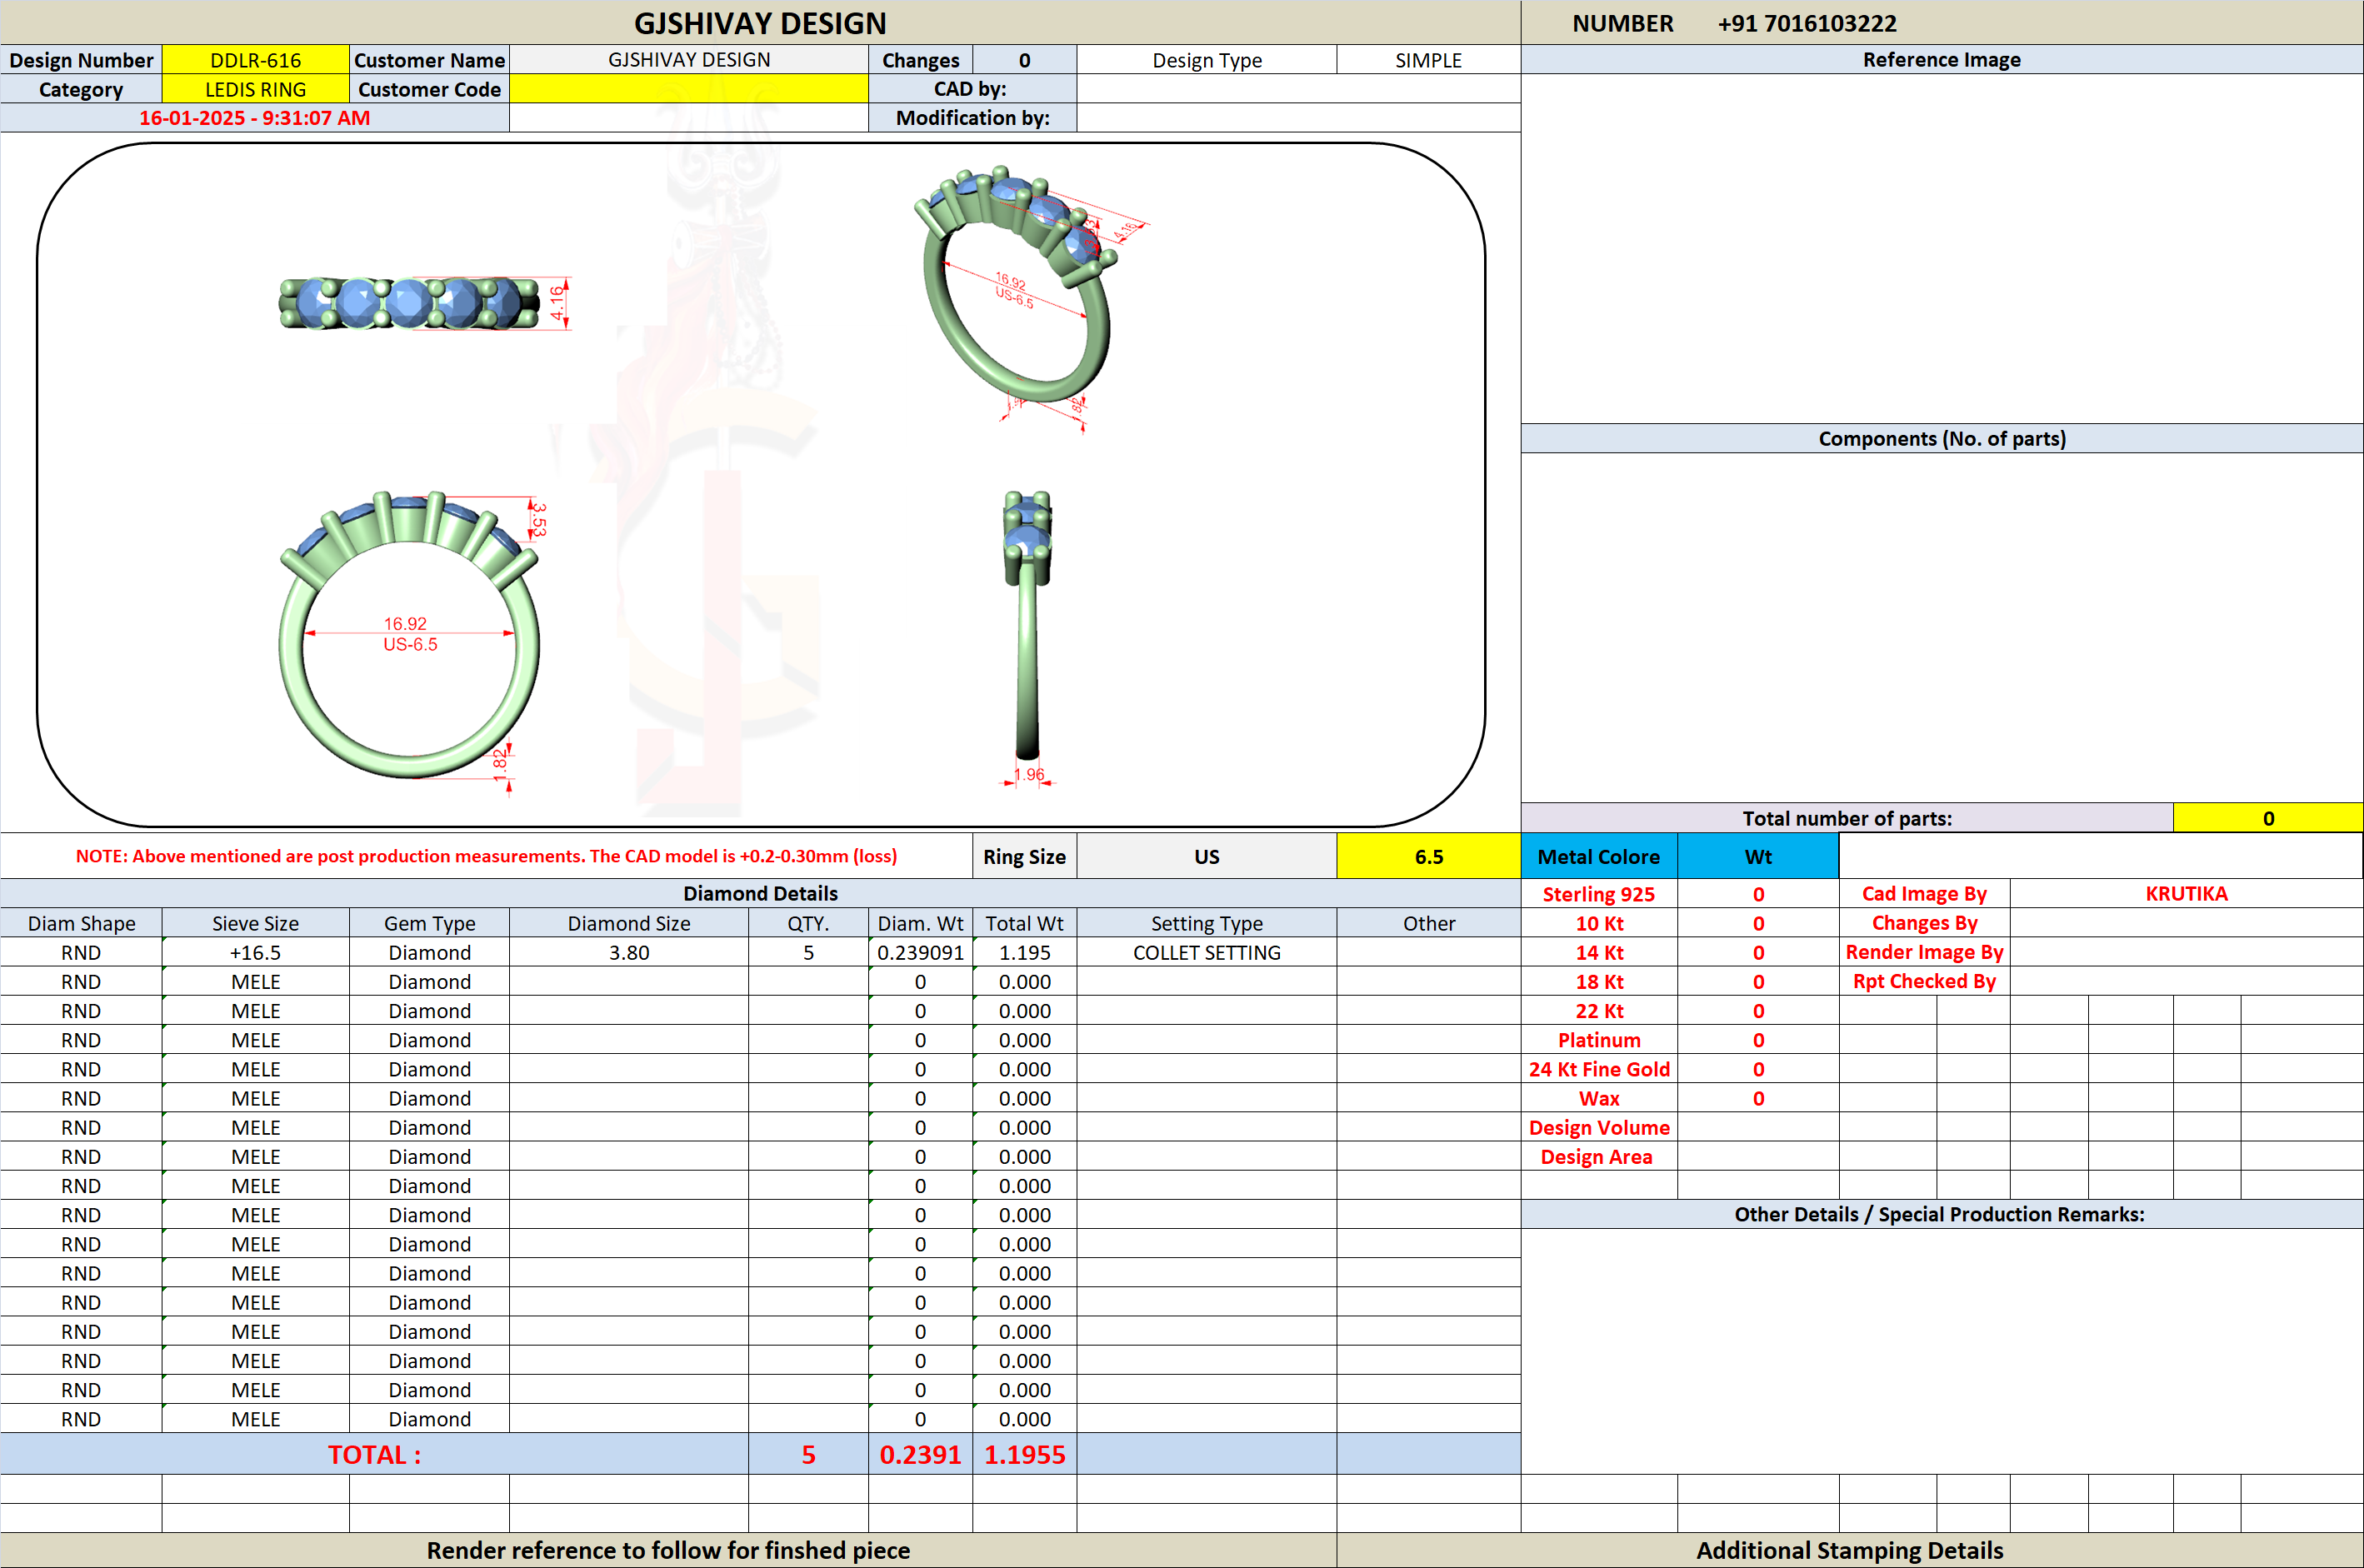Select the Other column header
Screen dimensions: 2364x1568
coord(1428,923)
